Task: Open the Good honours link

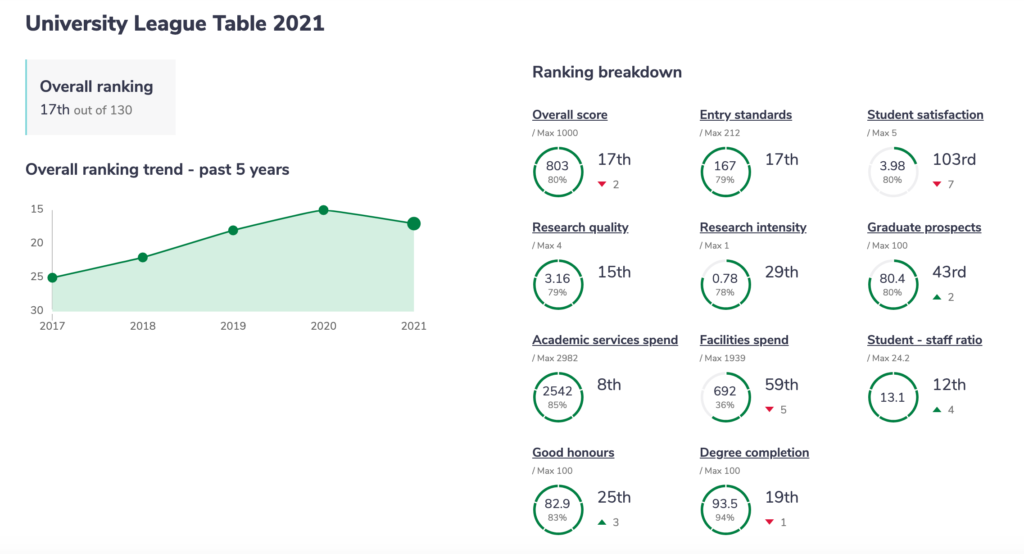Action: (573, 452)
